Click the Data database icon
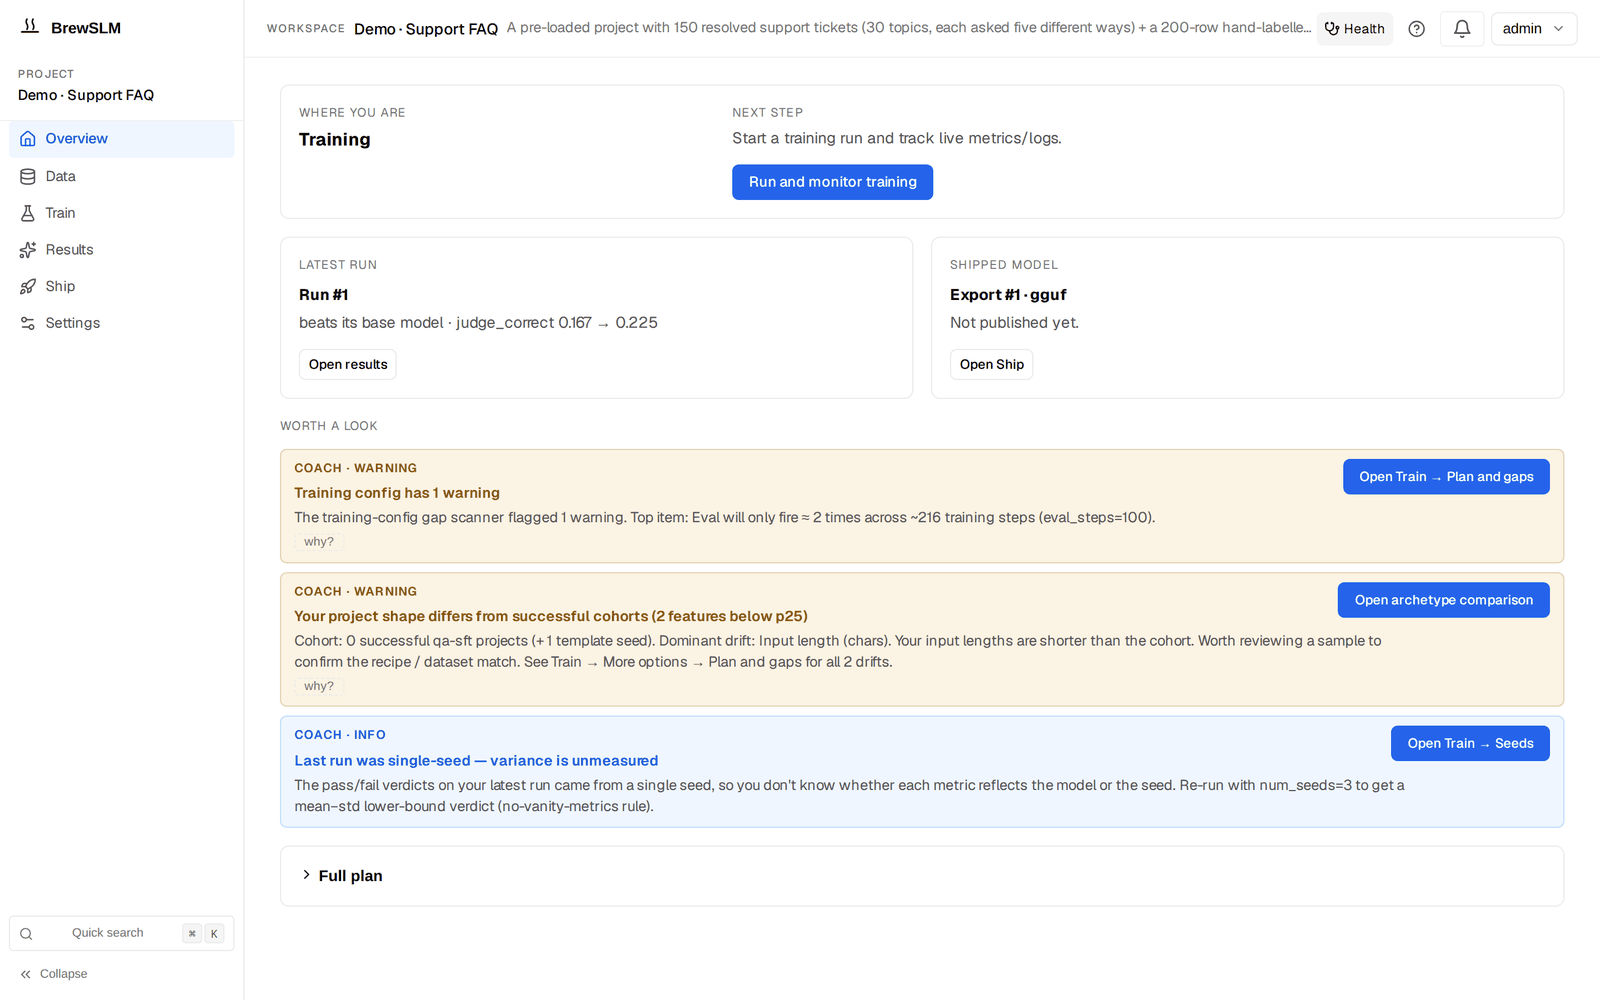Image resolution: width=1600 pixels, height=1000 pixels. (x=28, y=176)
